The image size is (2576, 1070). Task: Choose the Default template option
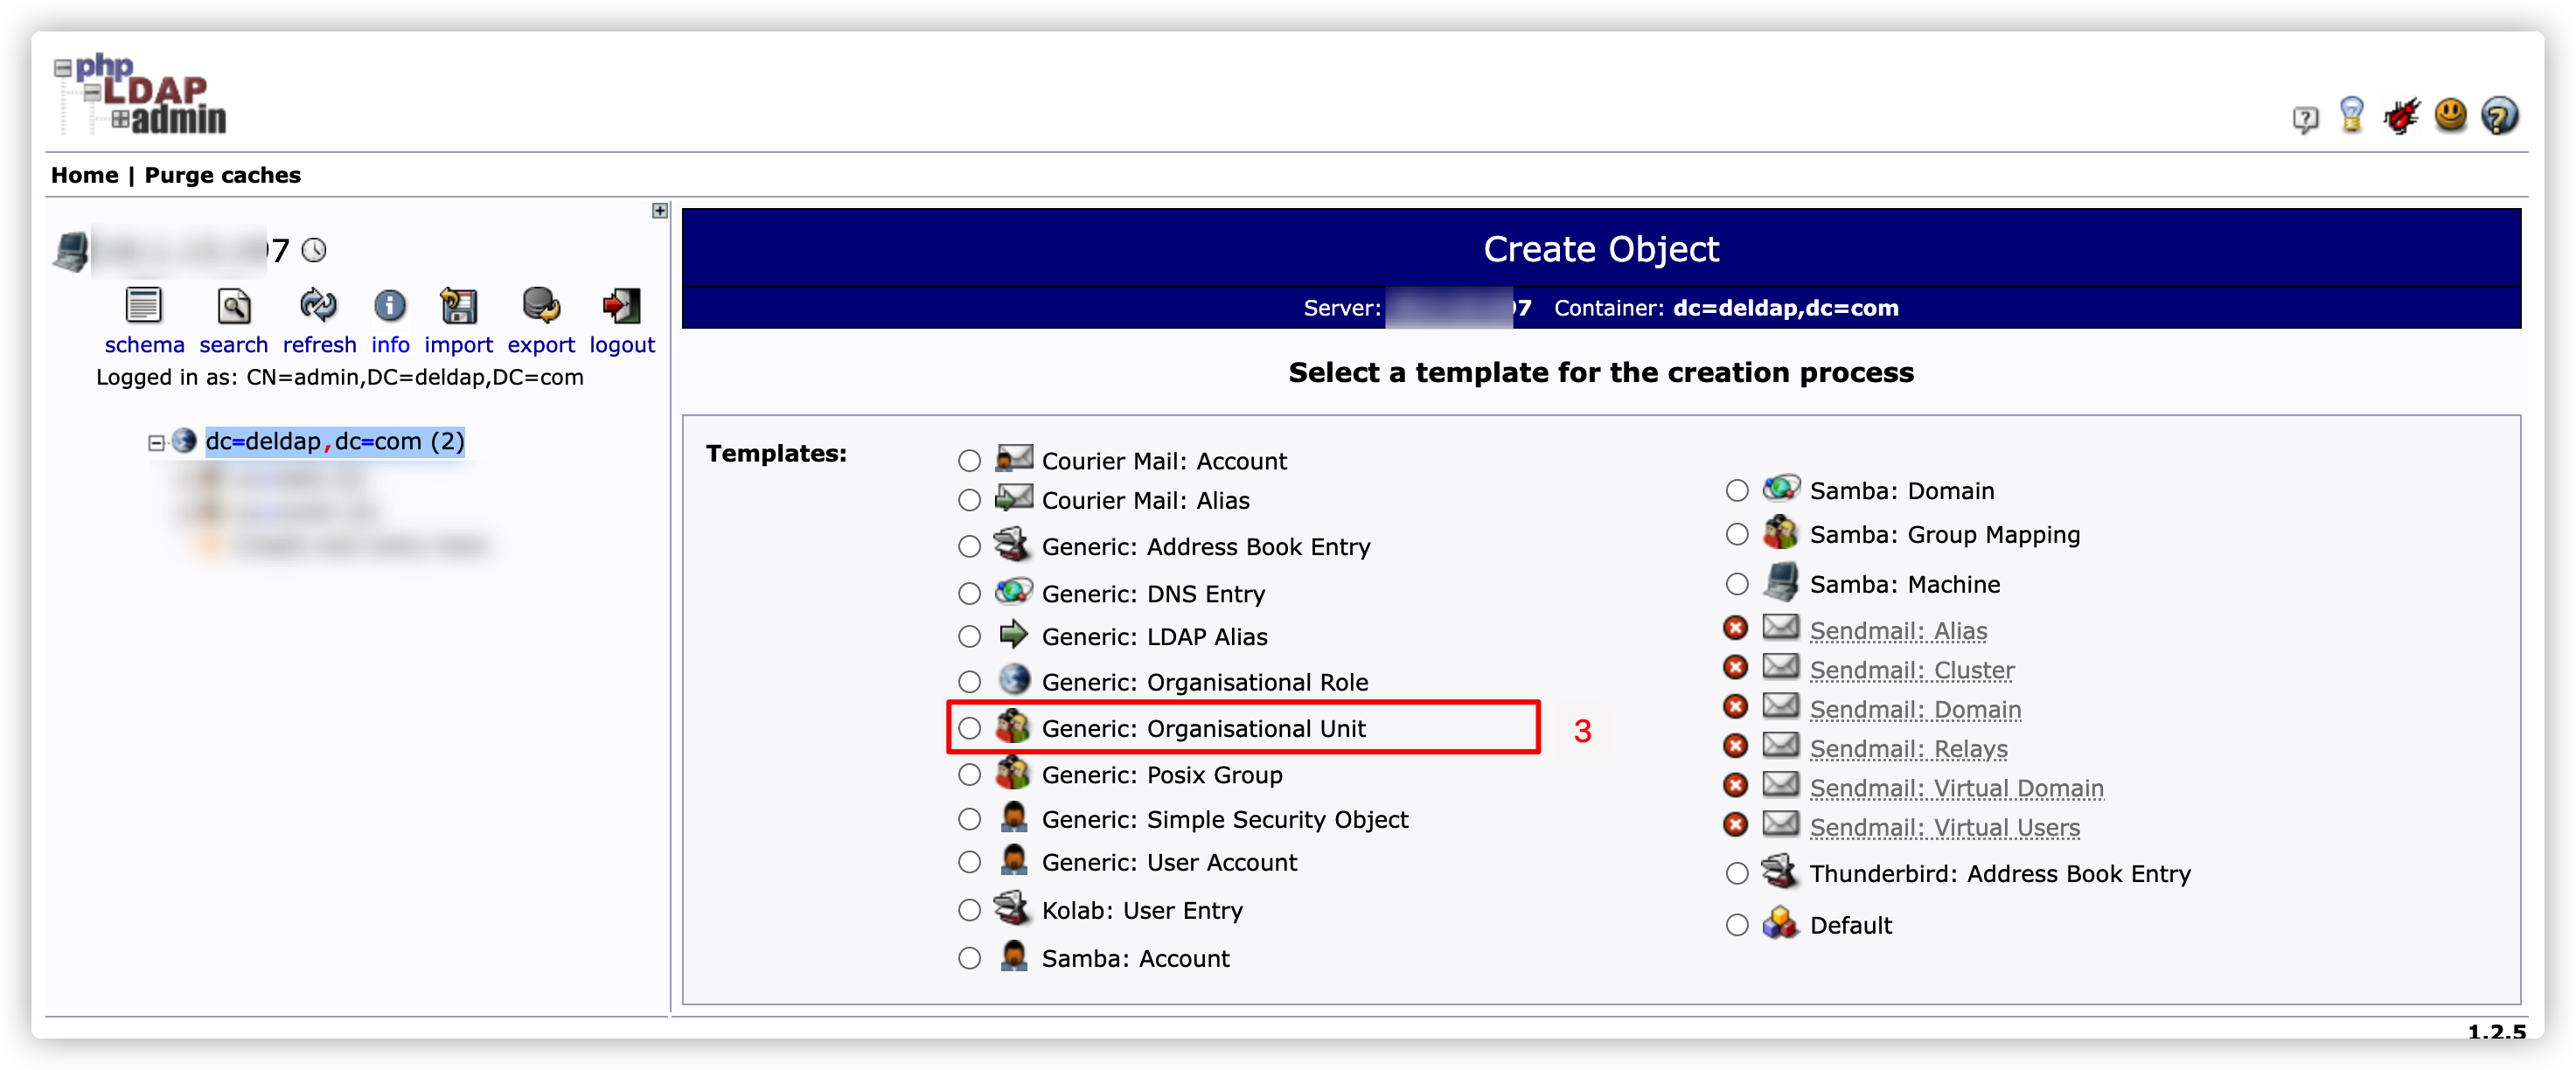tap(1735, 925)
